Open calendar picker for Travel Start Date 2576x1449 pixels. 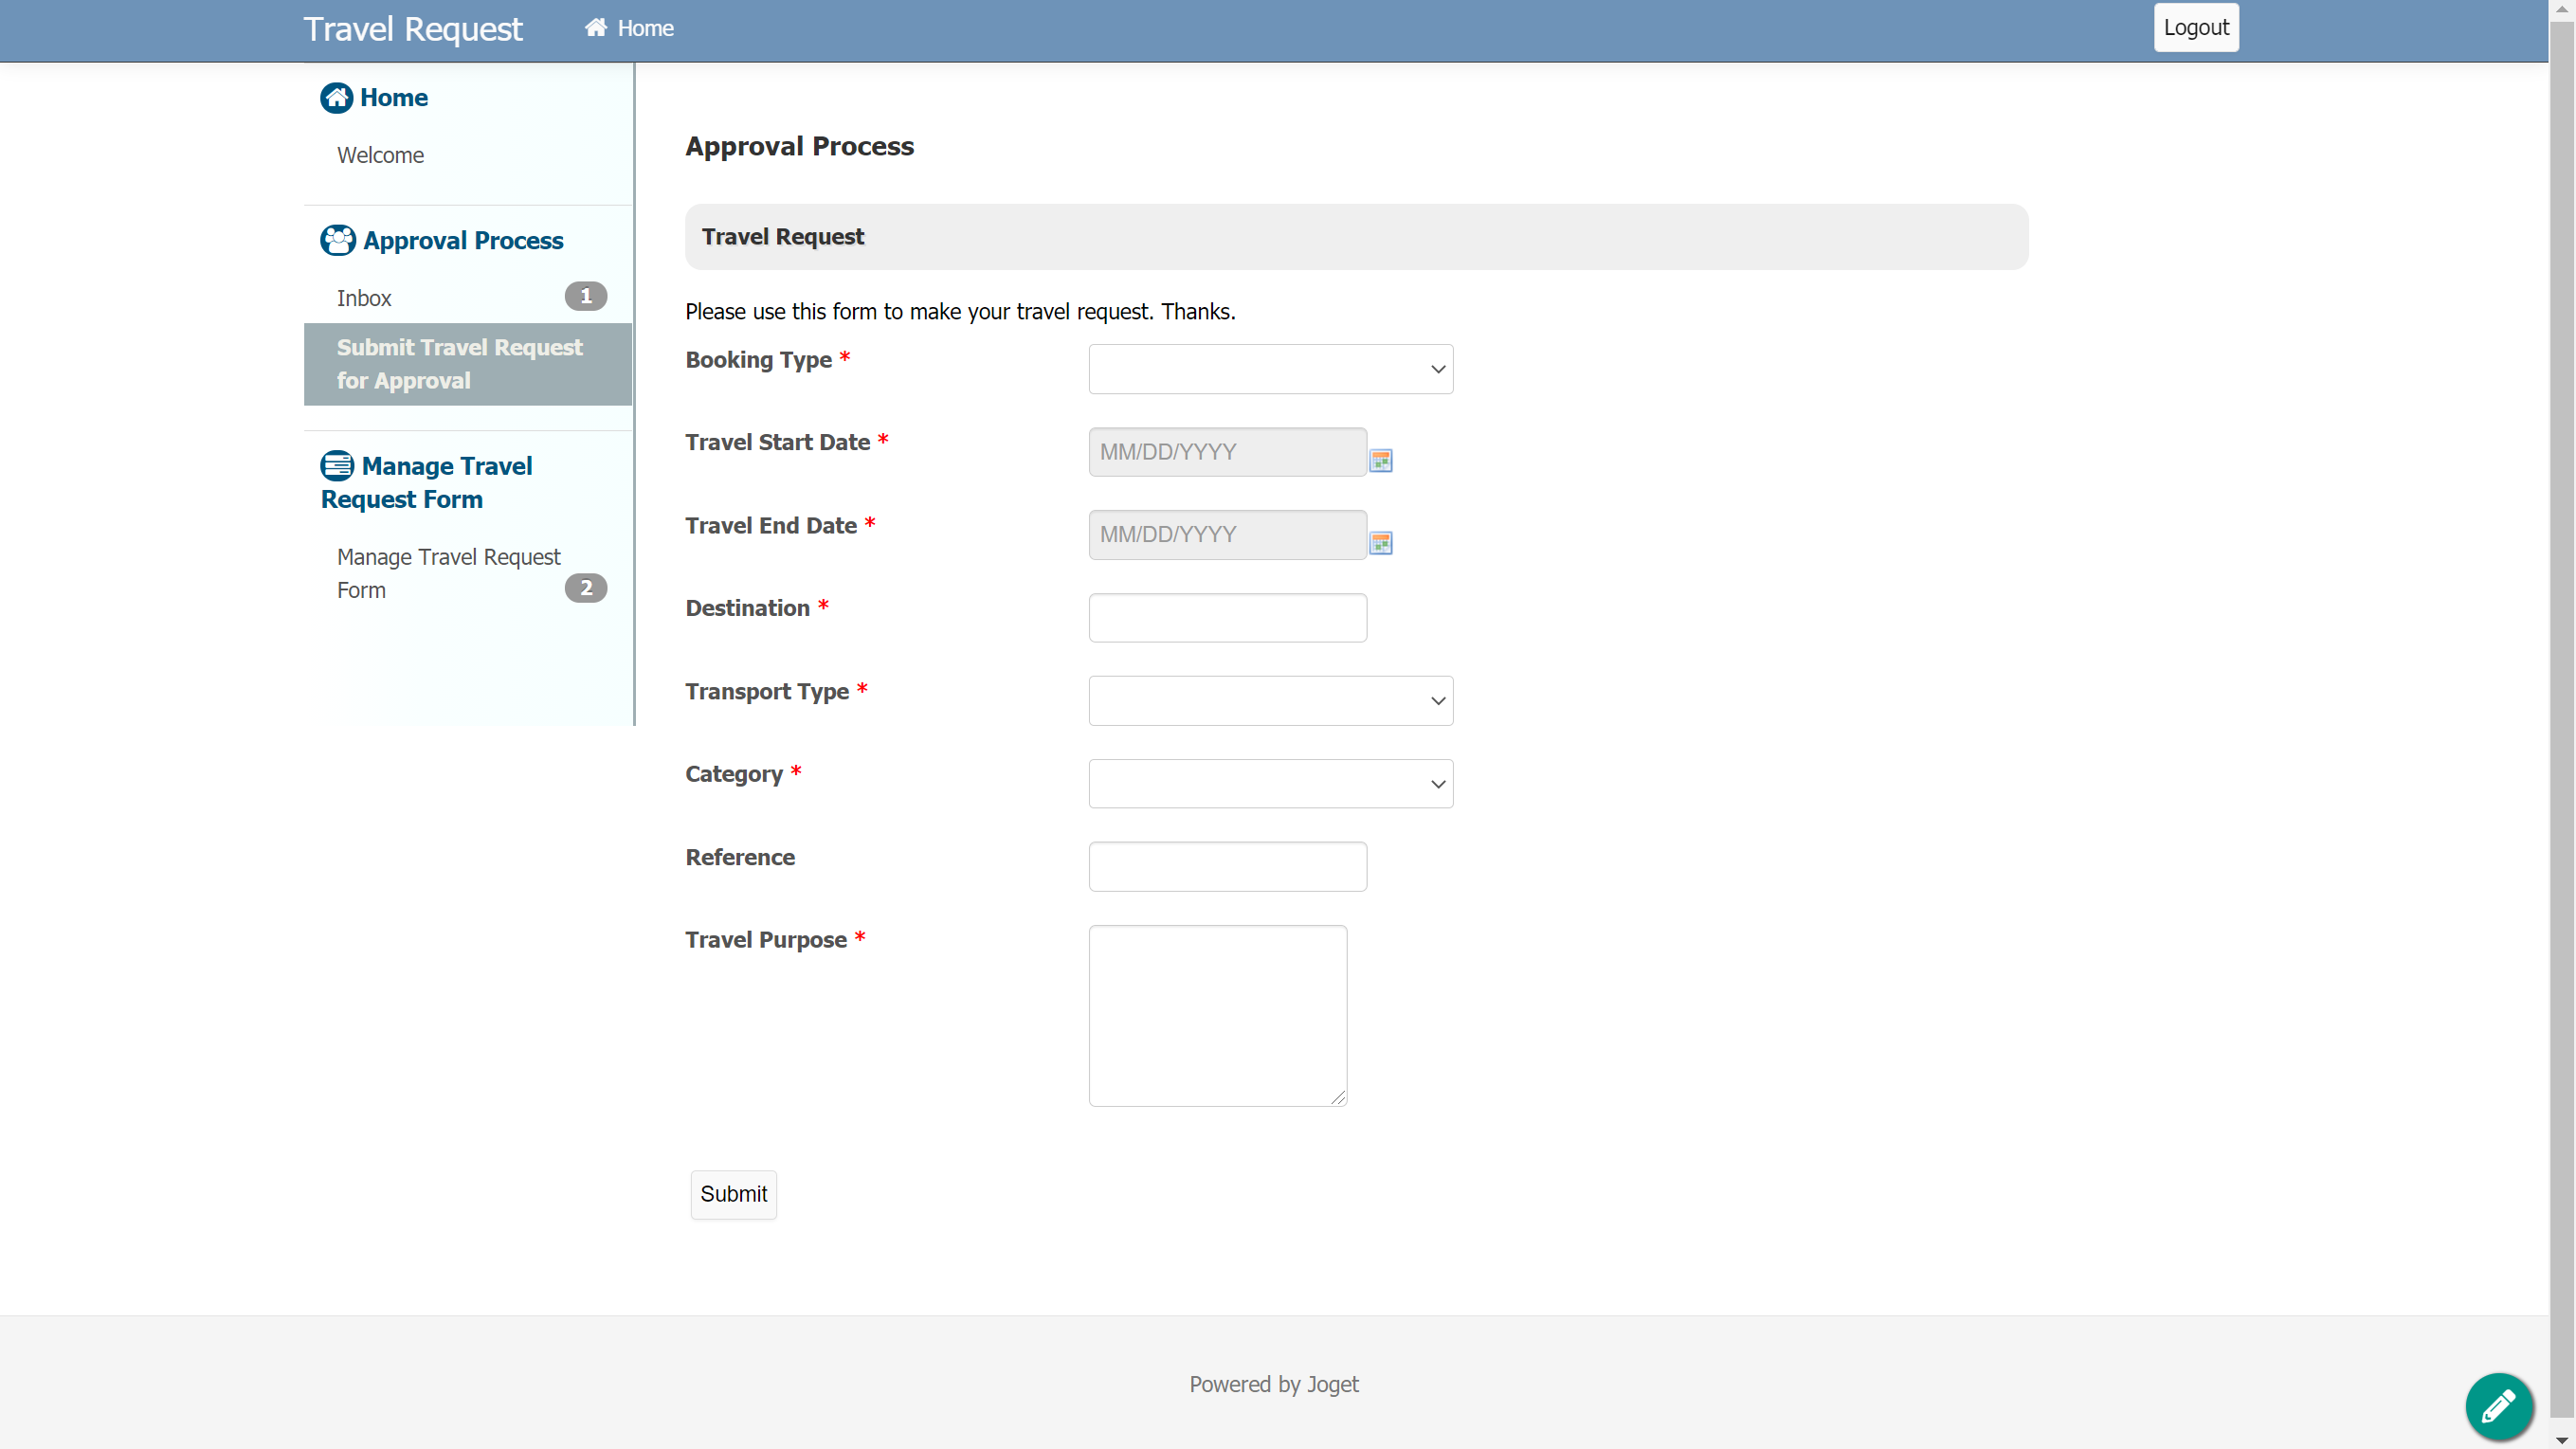point(1381,460)
